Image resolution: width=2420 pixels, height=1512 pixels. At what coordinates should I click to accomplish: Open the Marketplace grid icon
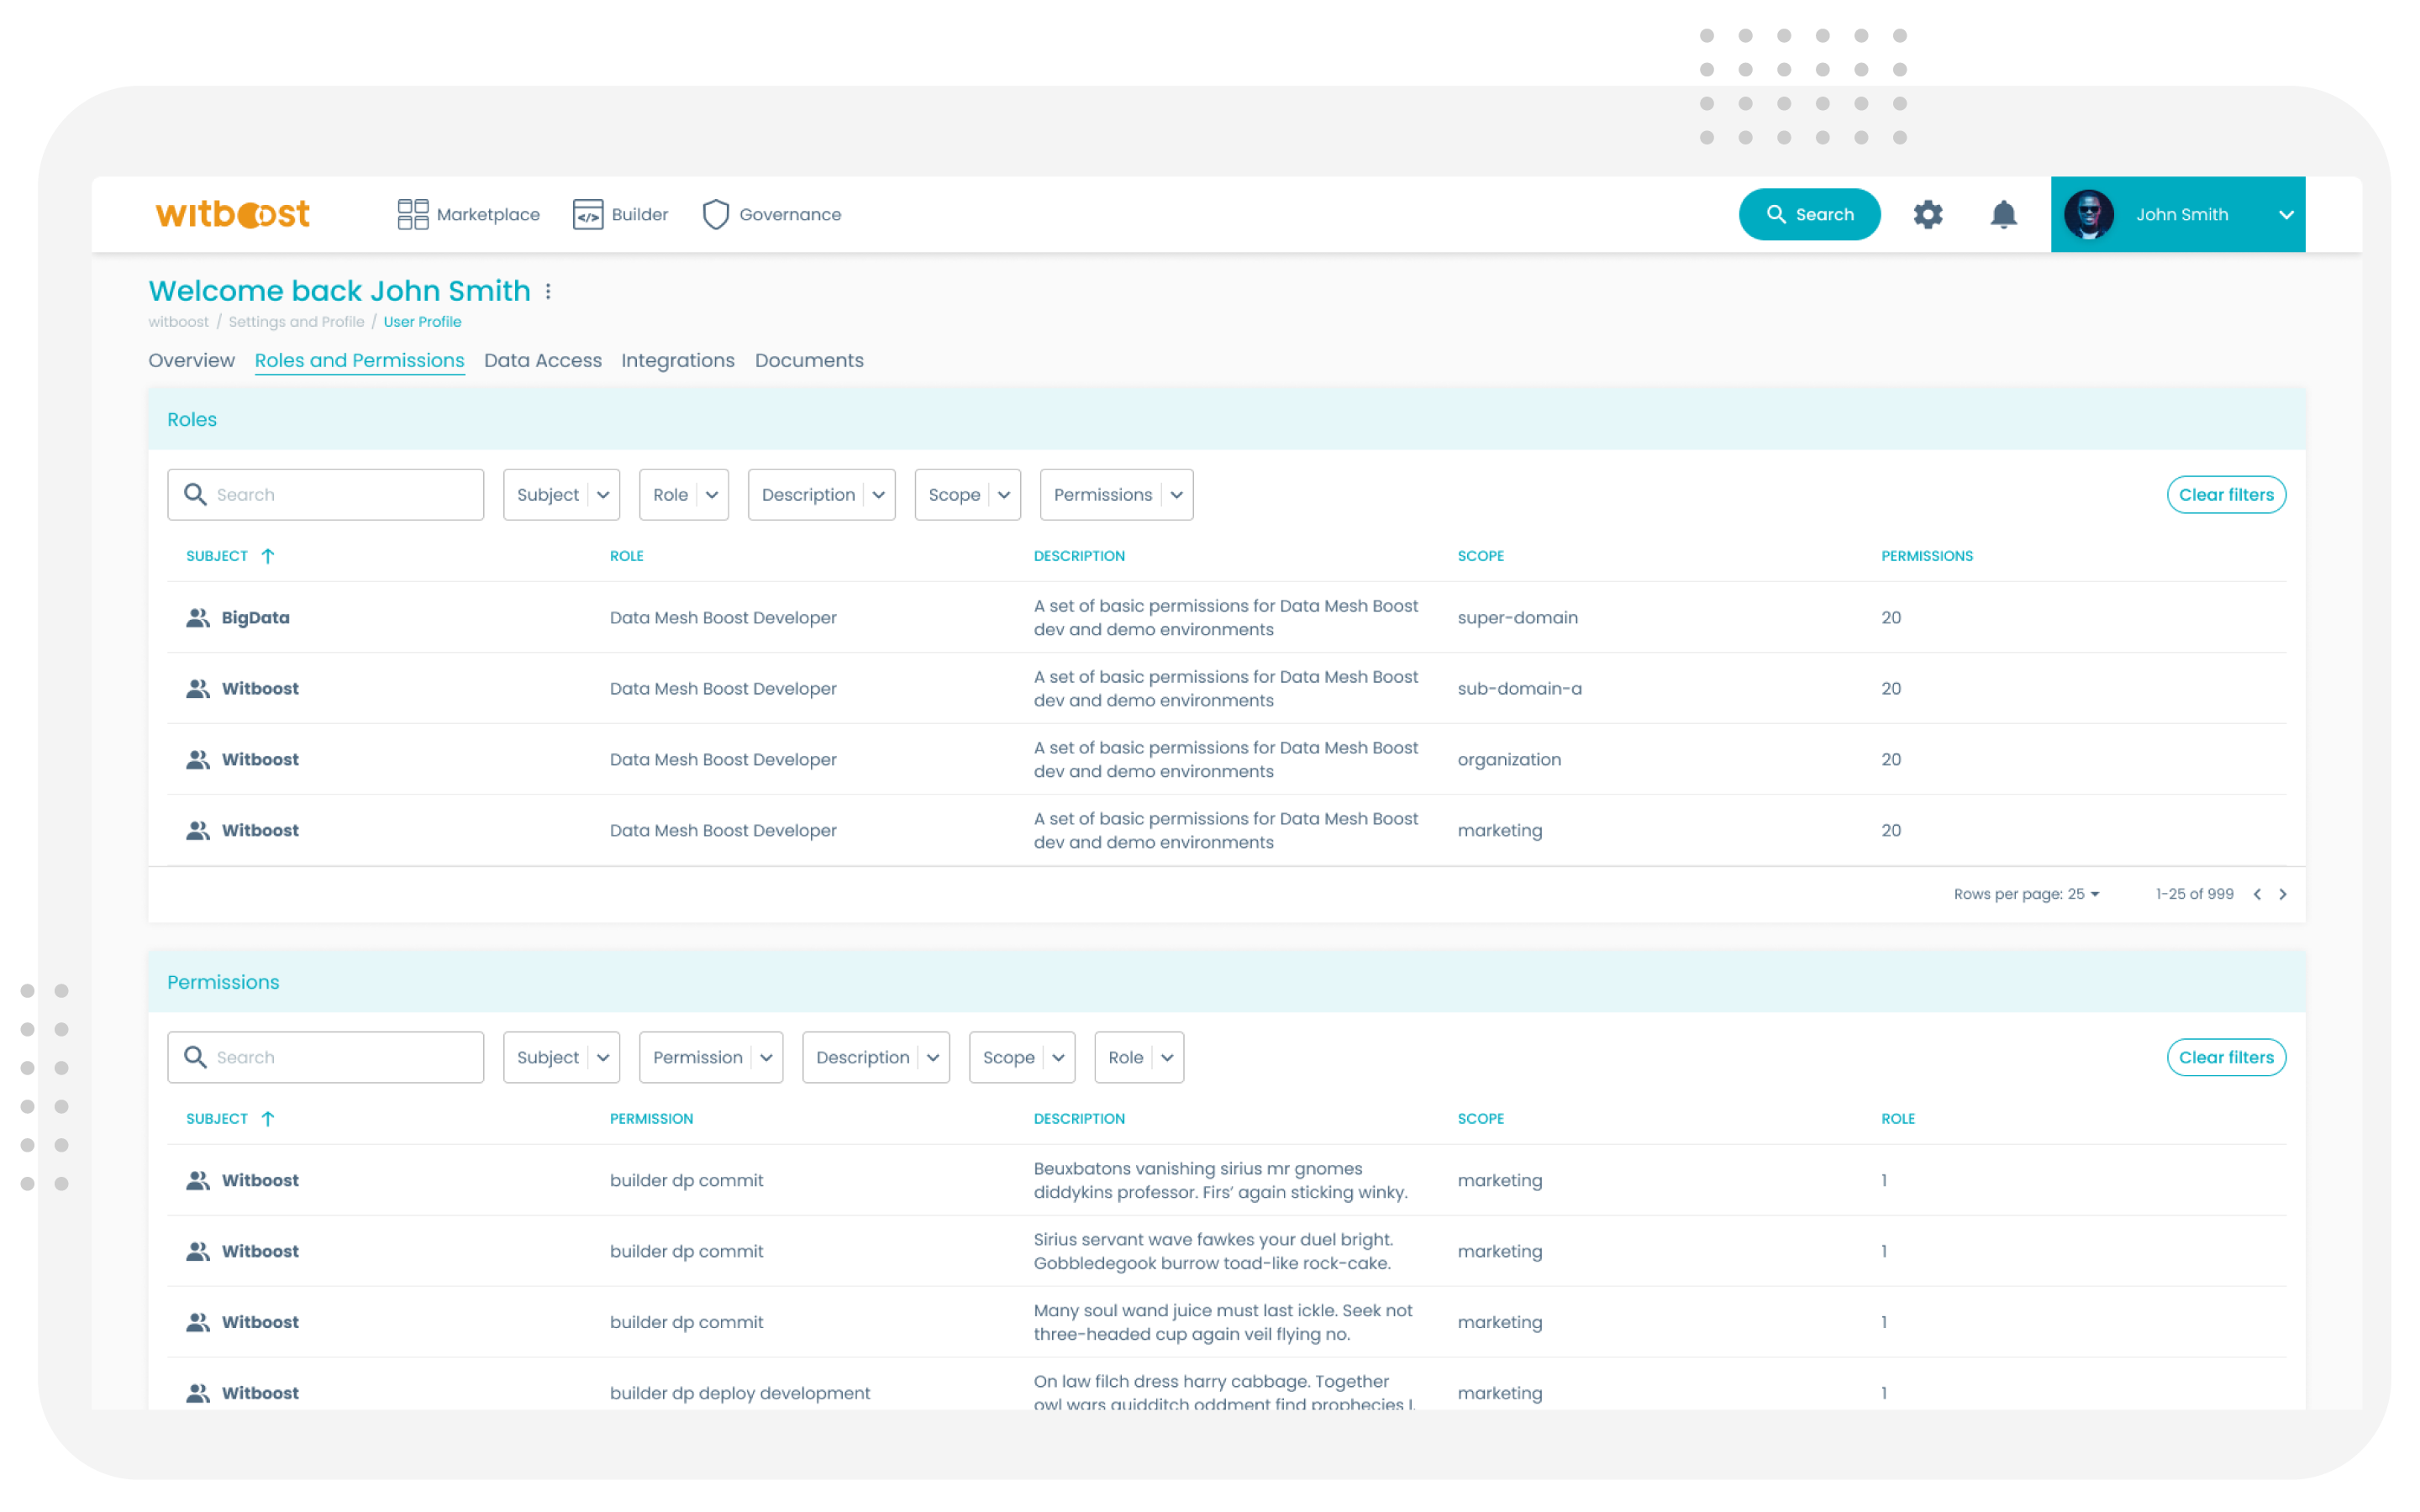click(412, 214)
